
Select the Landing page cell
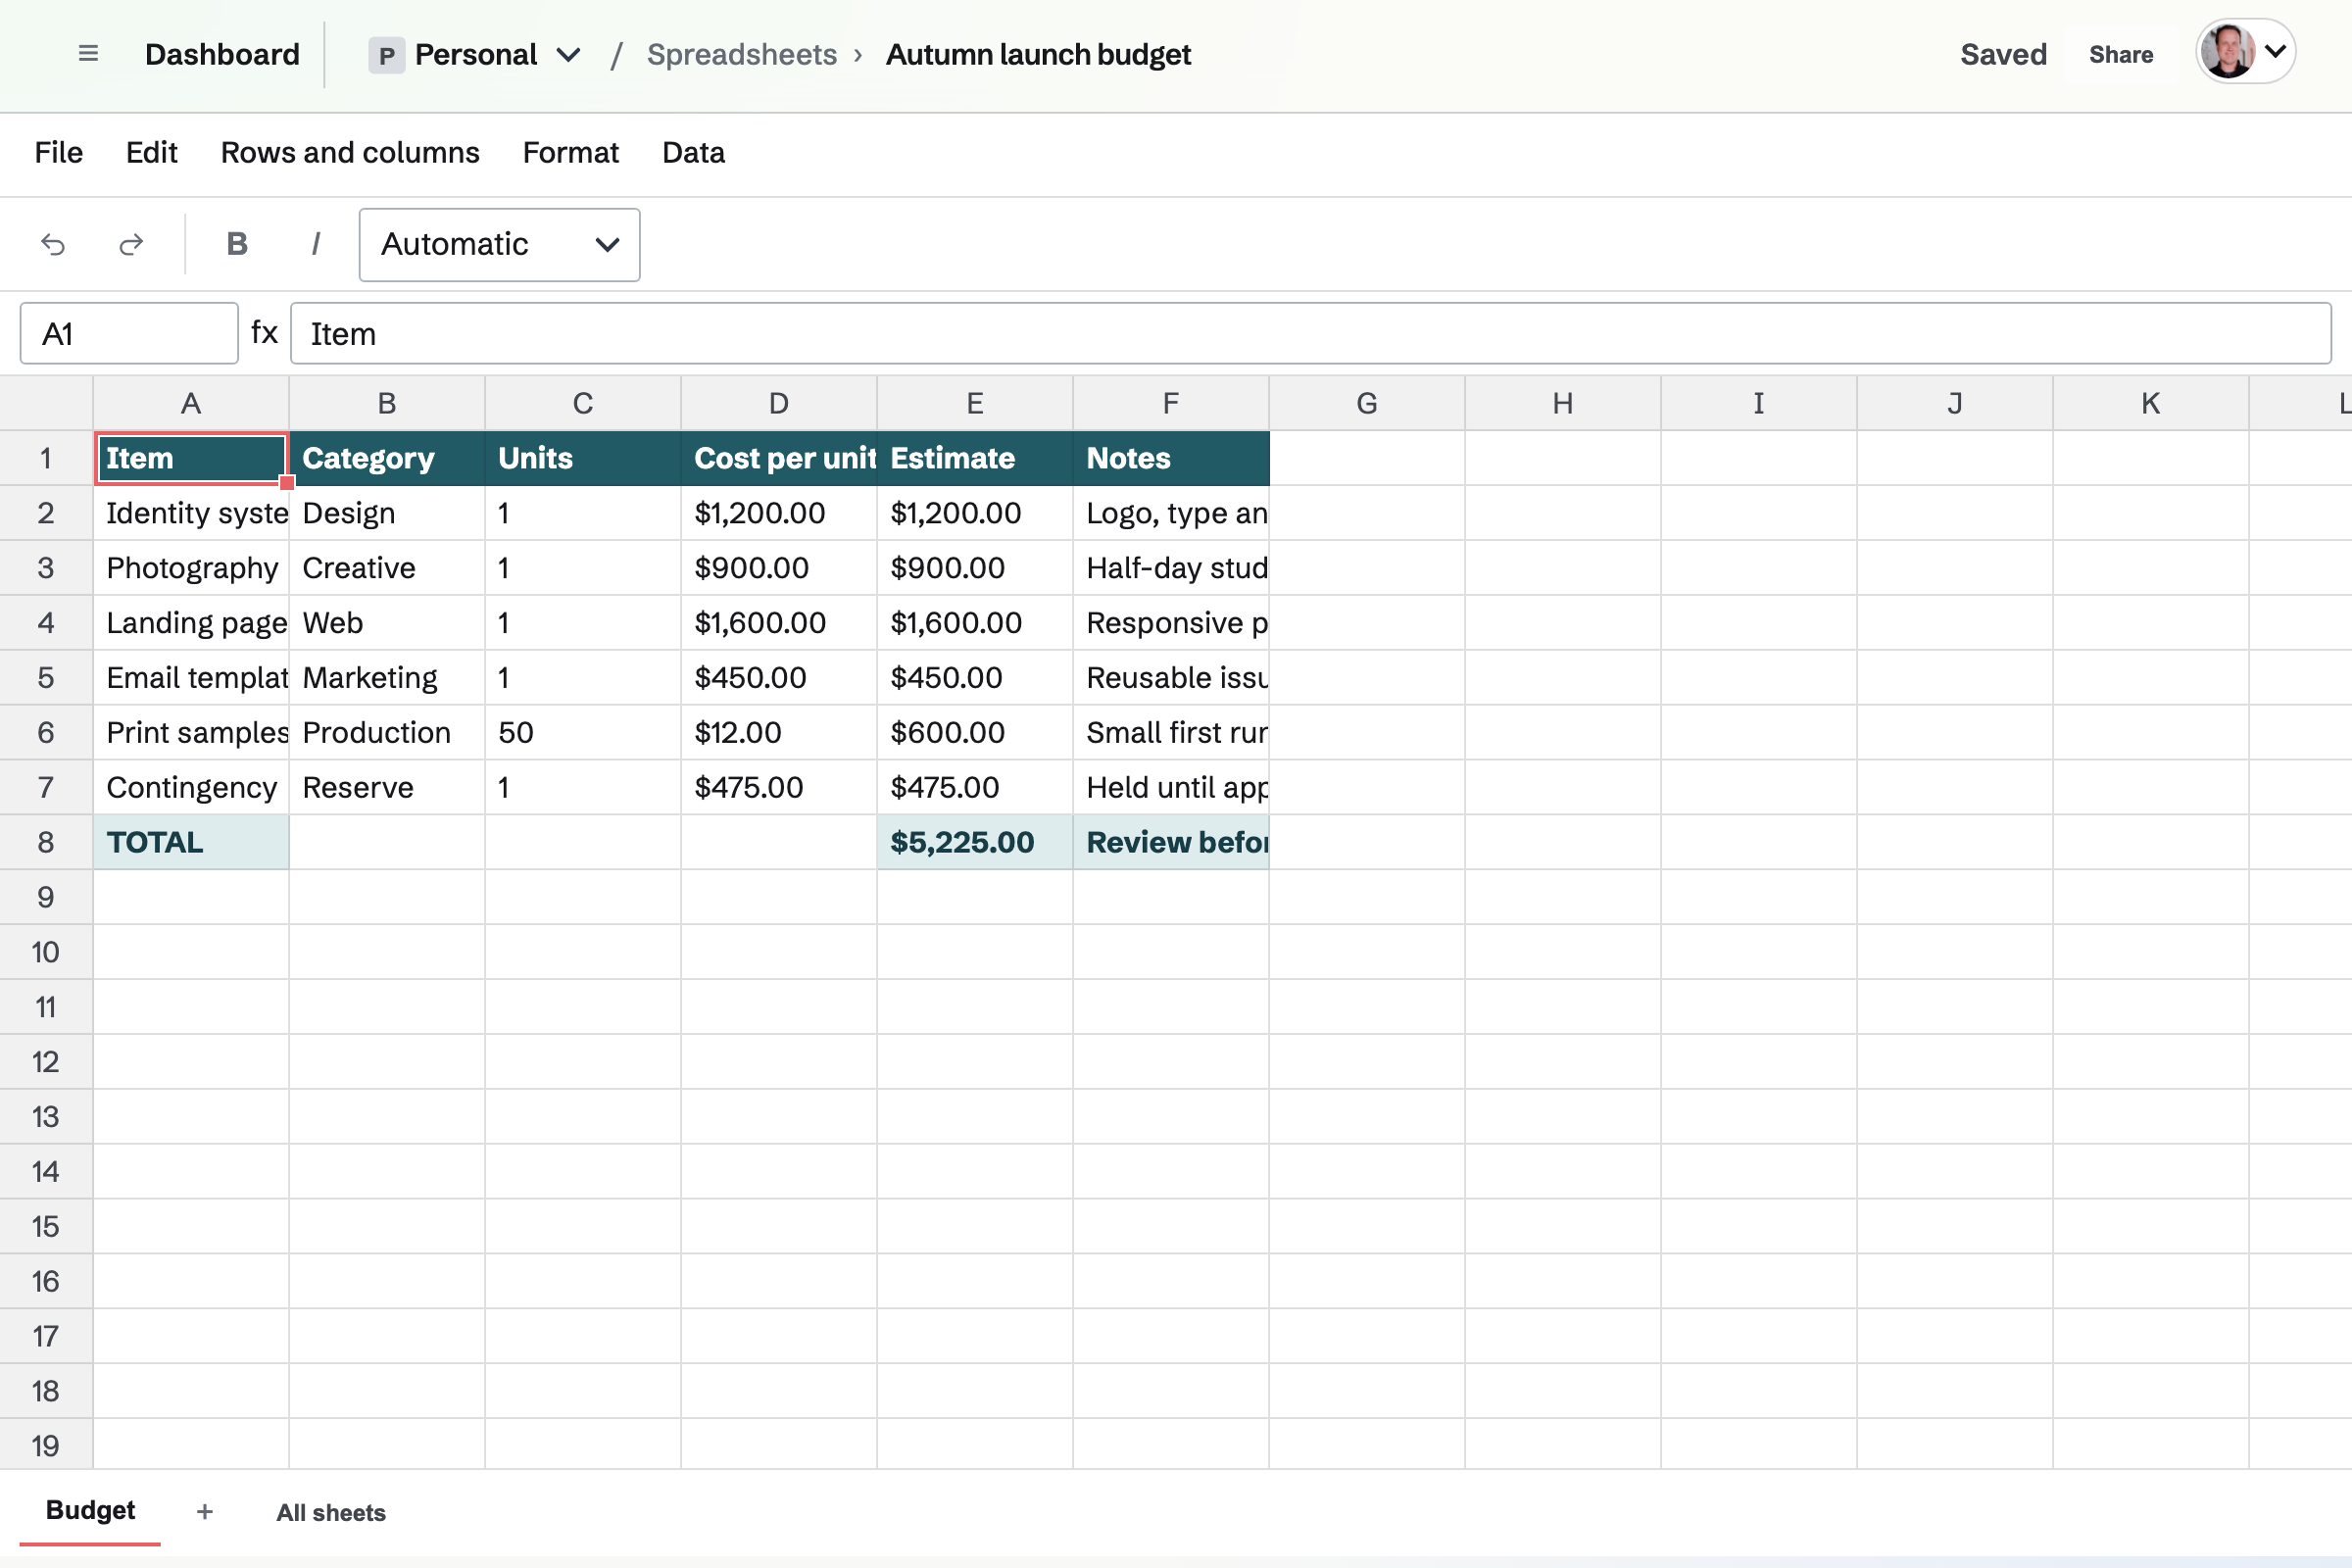pos(191,622)
